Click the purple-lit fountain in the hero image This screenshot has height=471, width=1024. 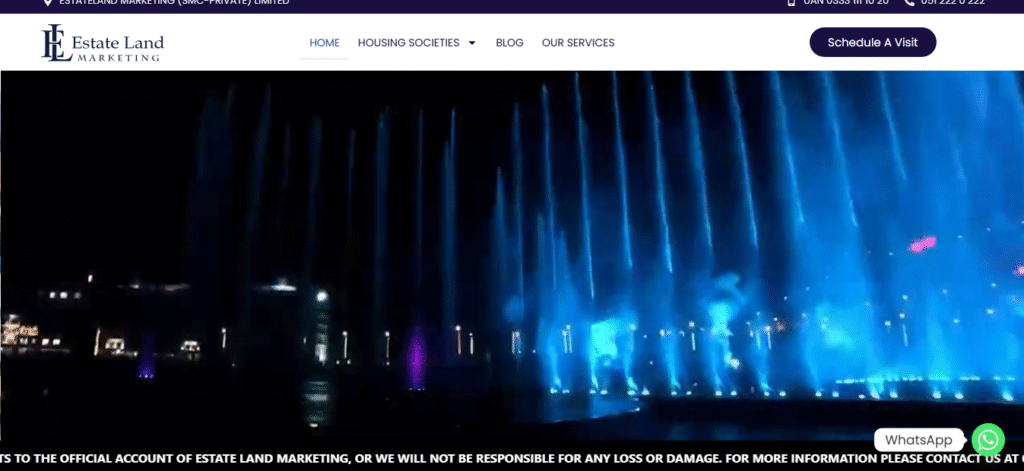coord(416,355)
